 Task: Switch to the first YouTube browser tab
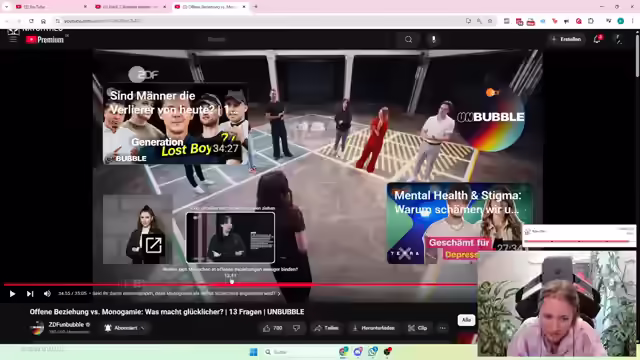[50, 7]
